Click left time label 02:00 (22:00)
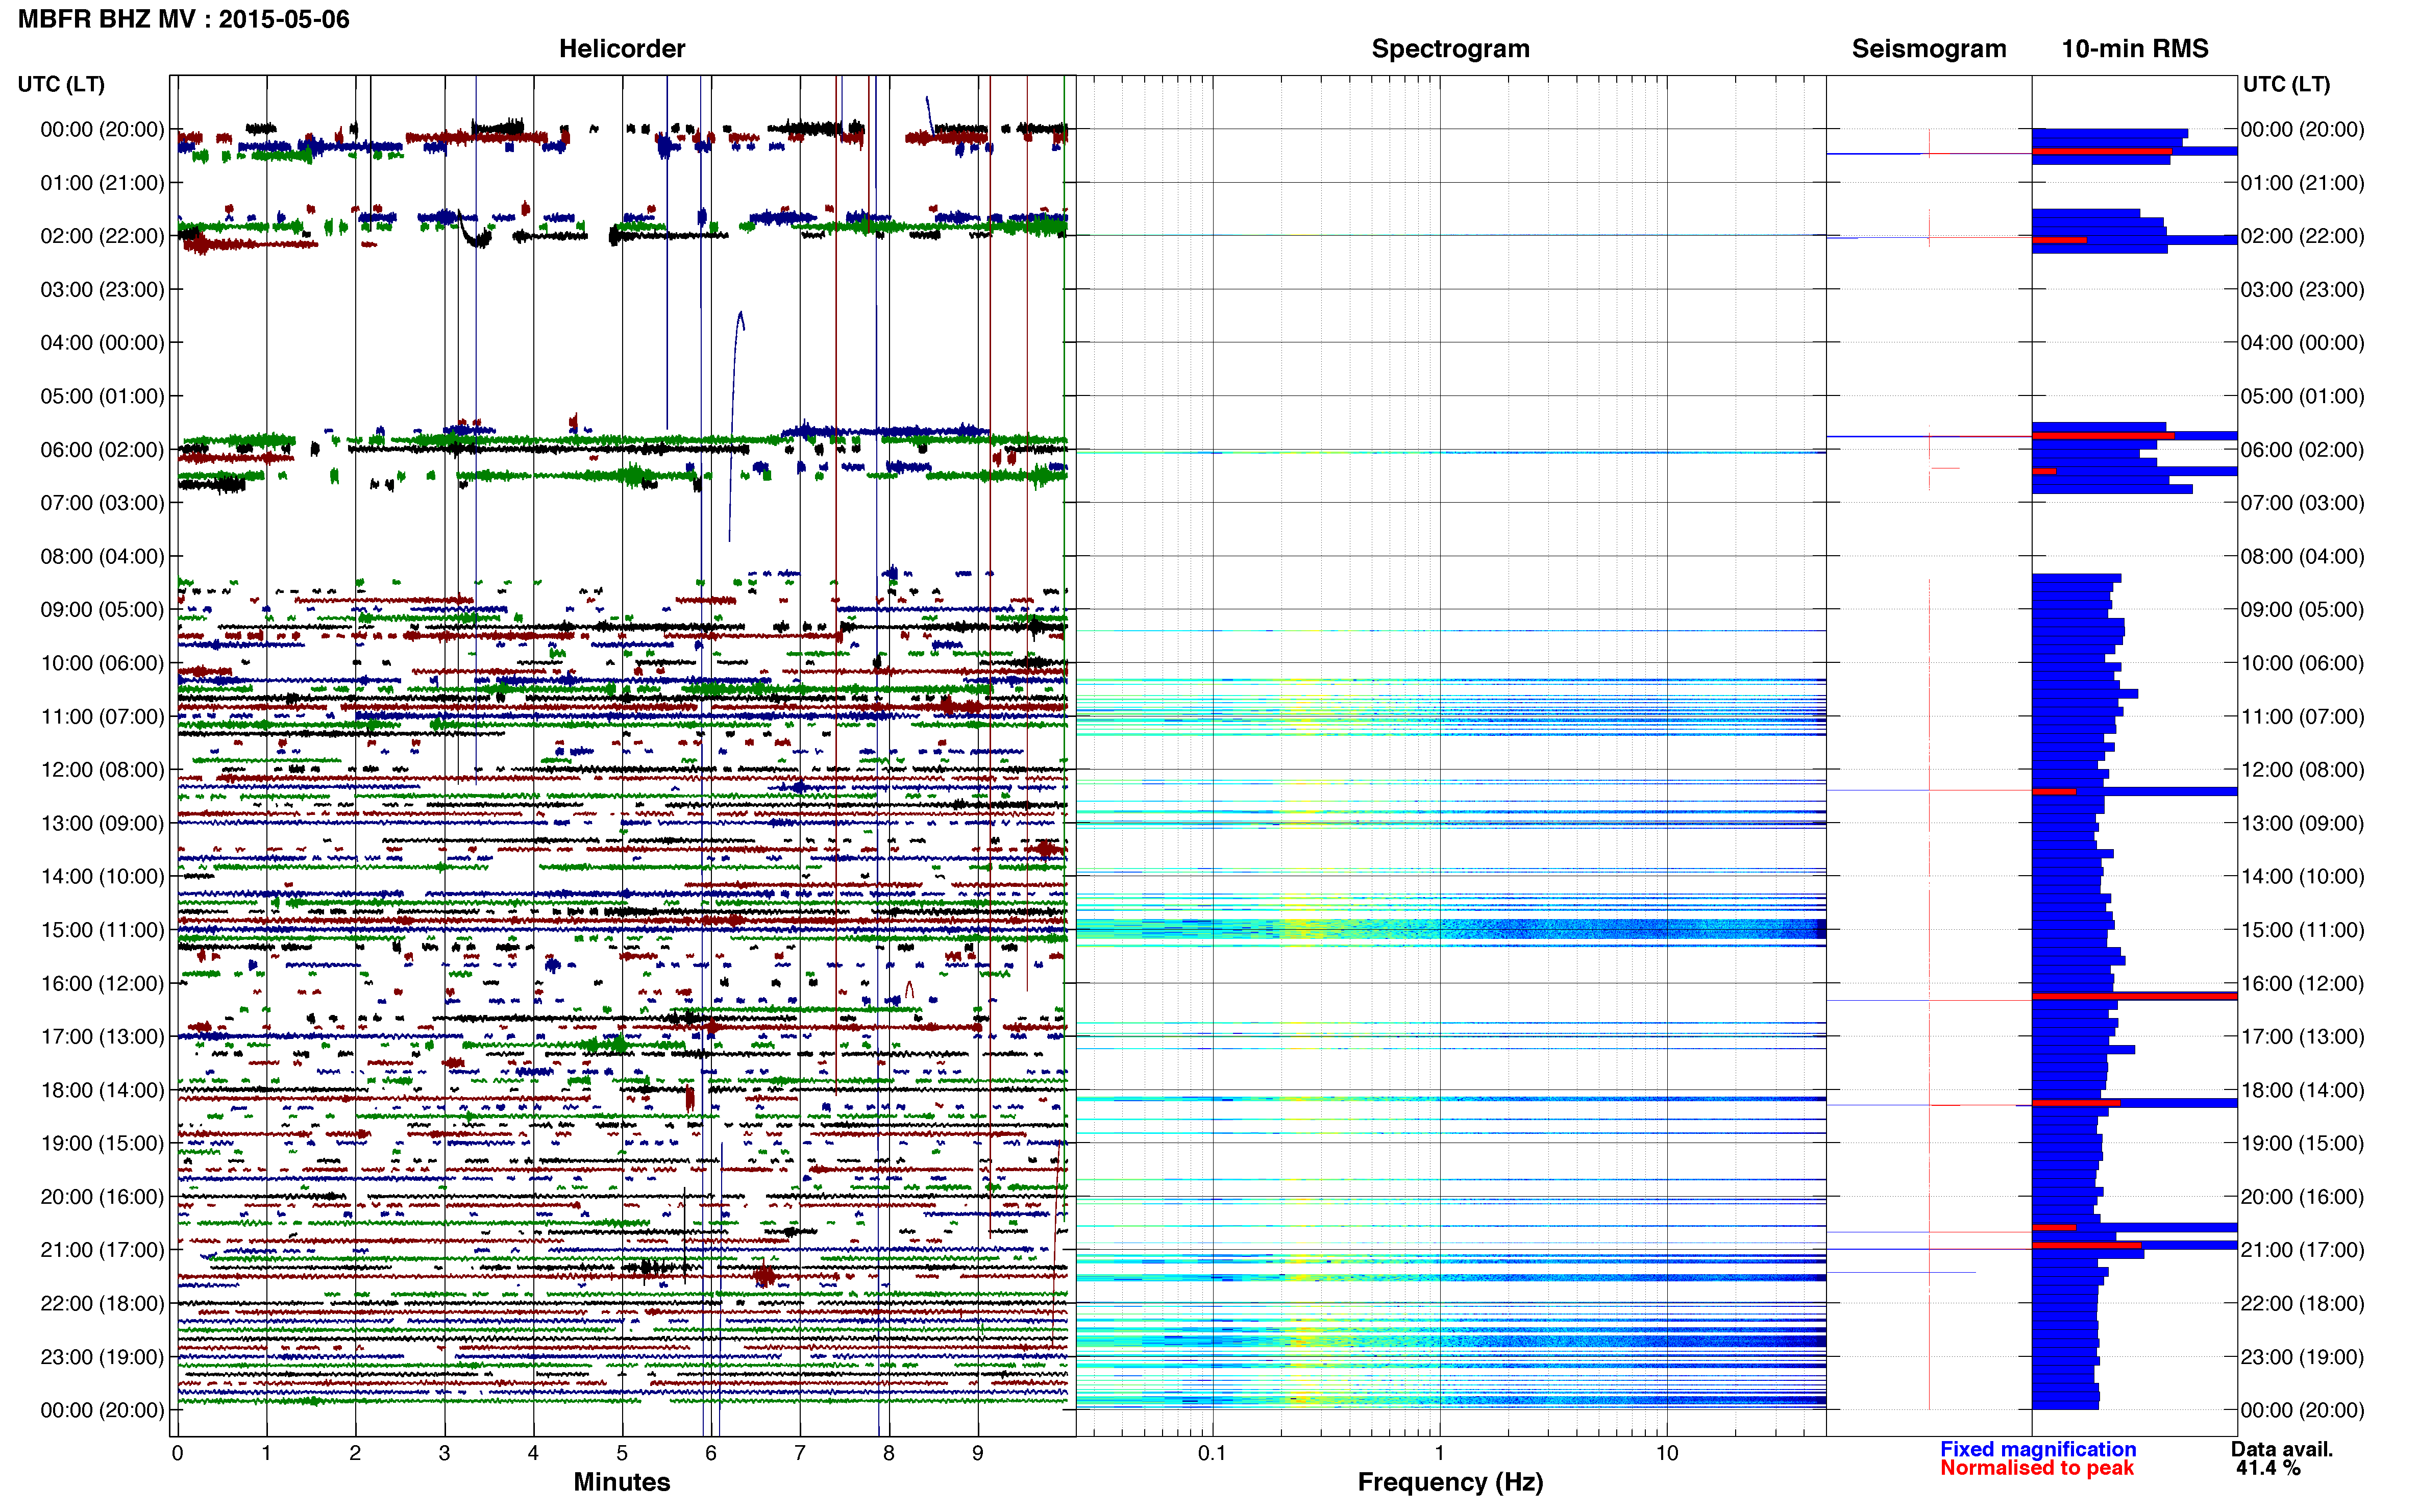The height and width of the screenshot is (1512, 2419). coord(102,236)
